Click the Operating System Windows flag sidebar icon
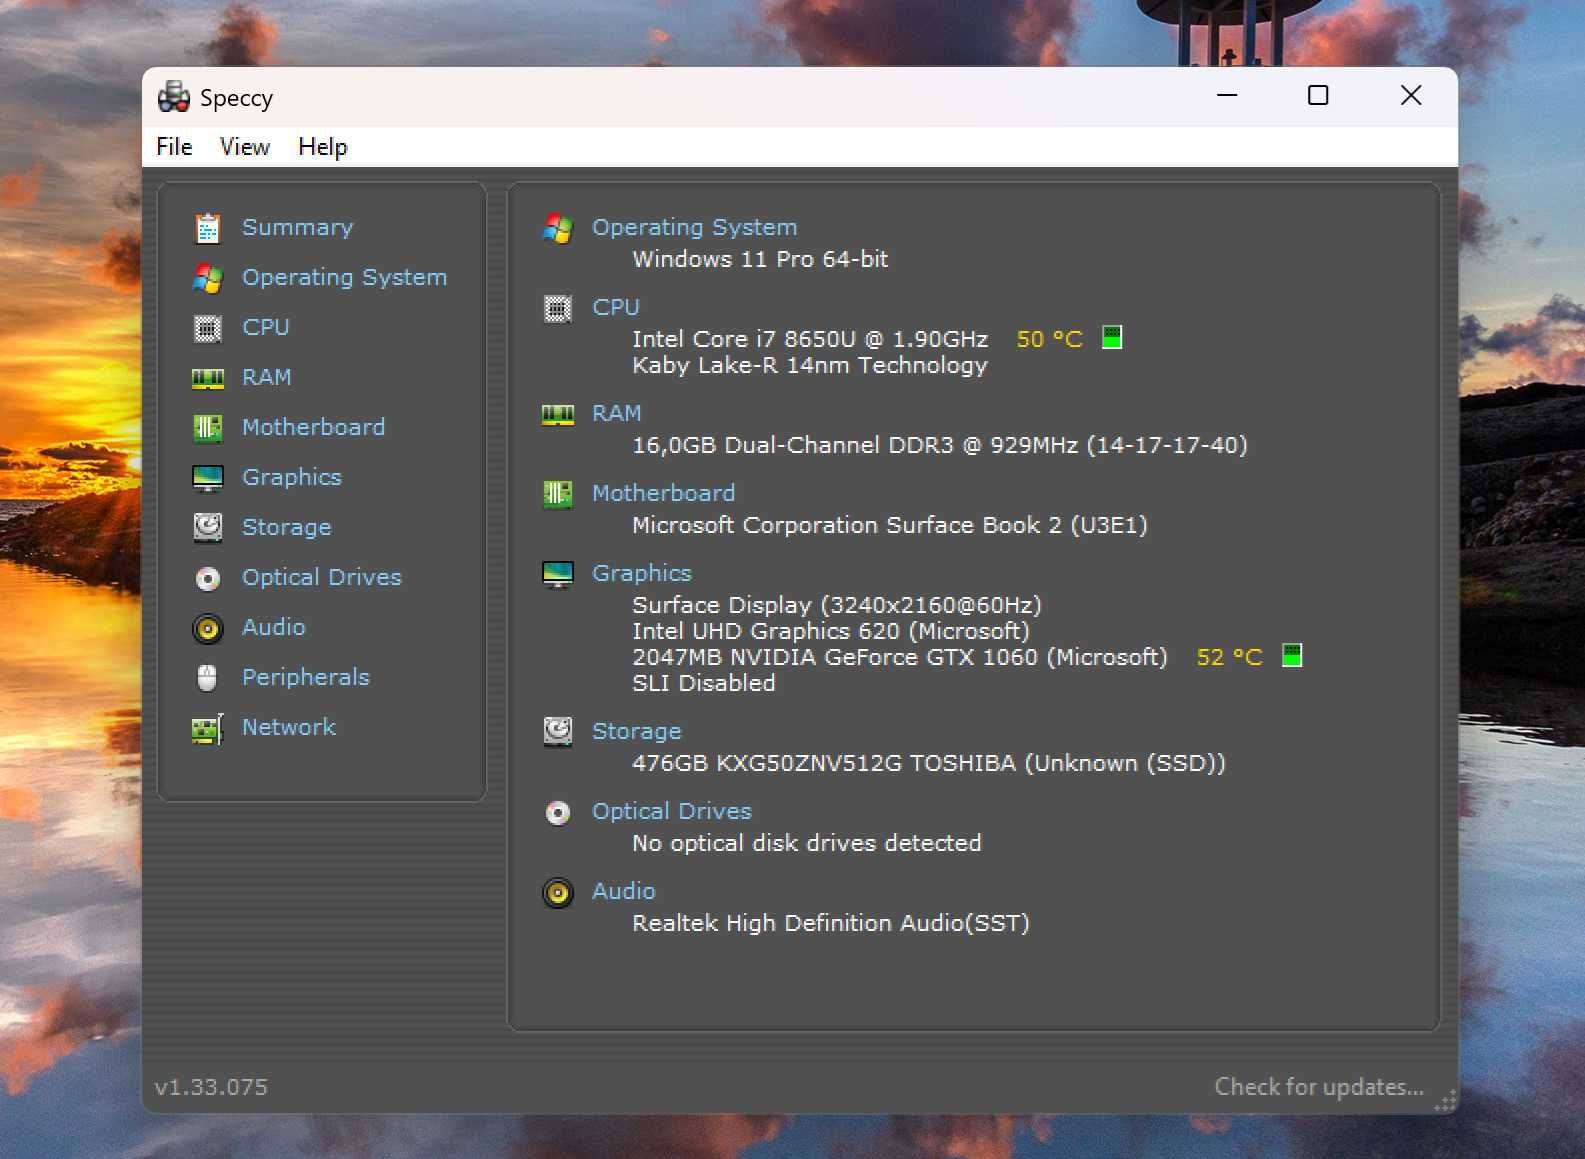This screenshot has width=1585, height=1159. (208, 278)
